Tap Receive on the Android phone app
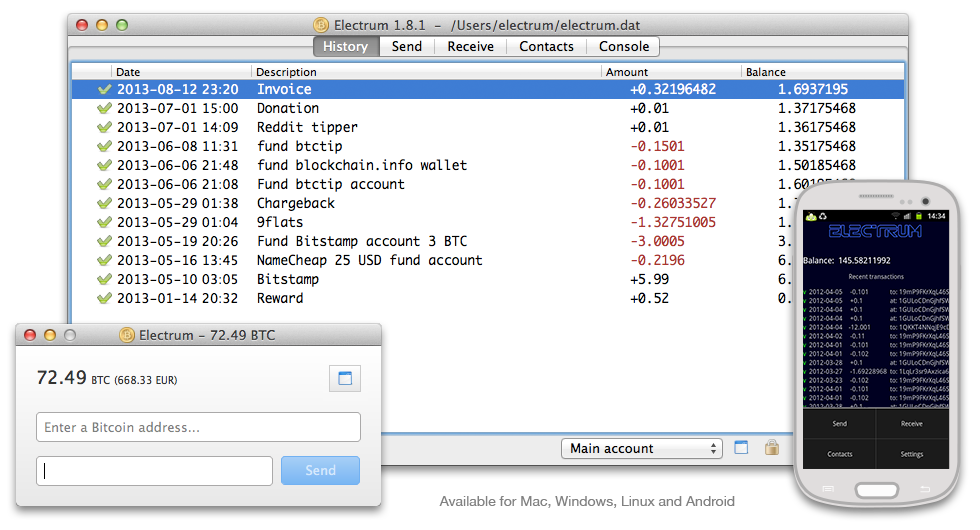The image size is (980, 530). point(912,423)
